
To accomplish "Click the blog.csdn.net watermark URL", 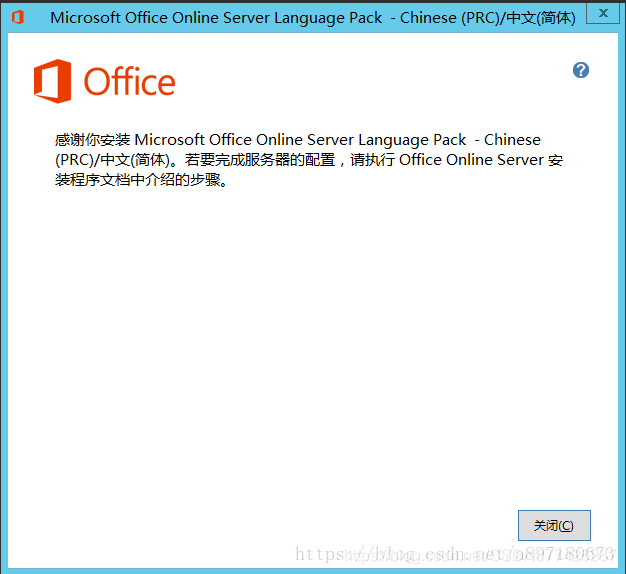I will (x=455, y=554).
